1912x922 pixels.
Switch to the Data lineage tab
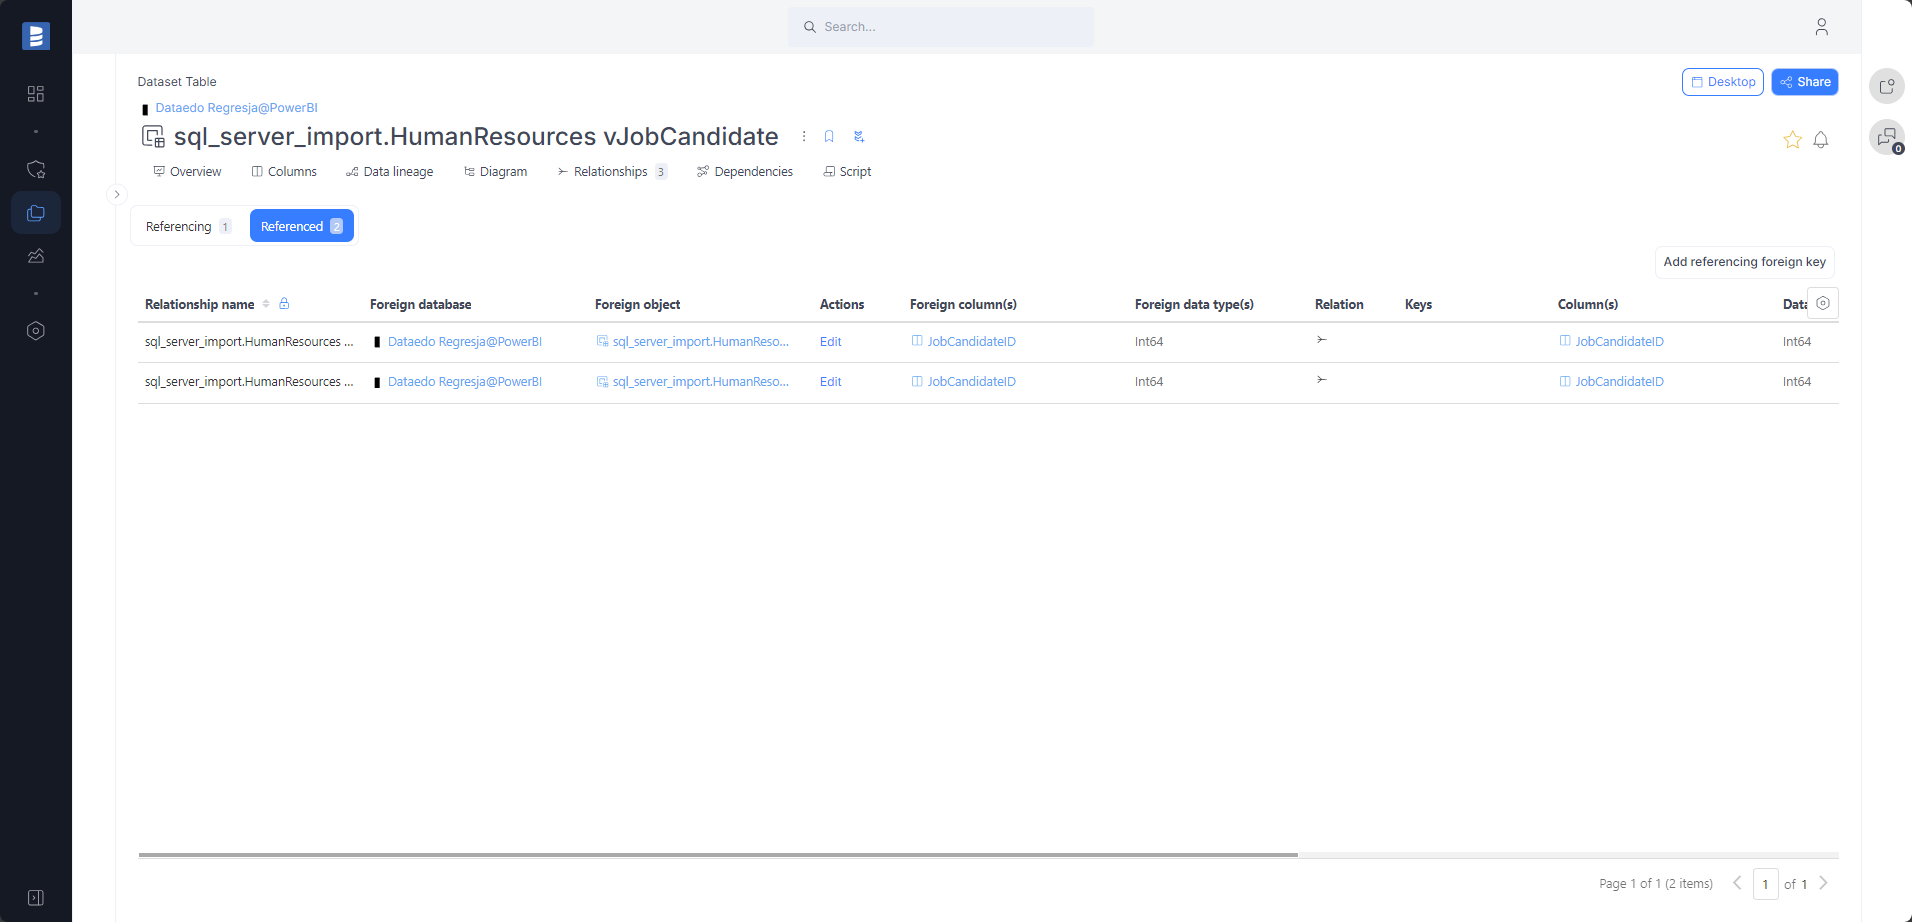(x=389, y=172)
